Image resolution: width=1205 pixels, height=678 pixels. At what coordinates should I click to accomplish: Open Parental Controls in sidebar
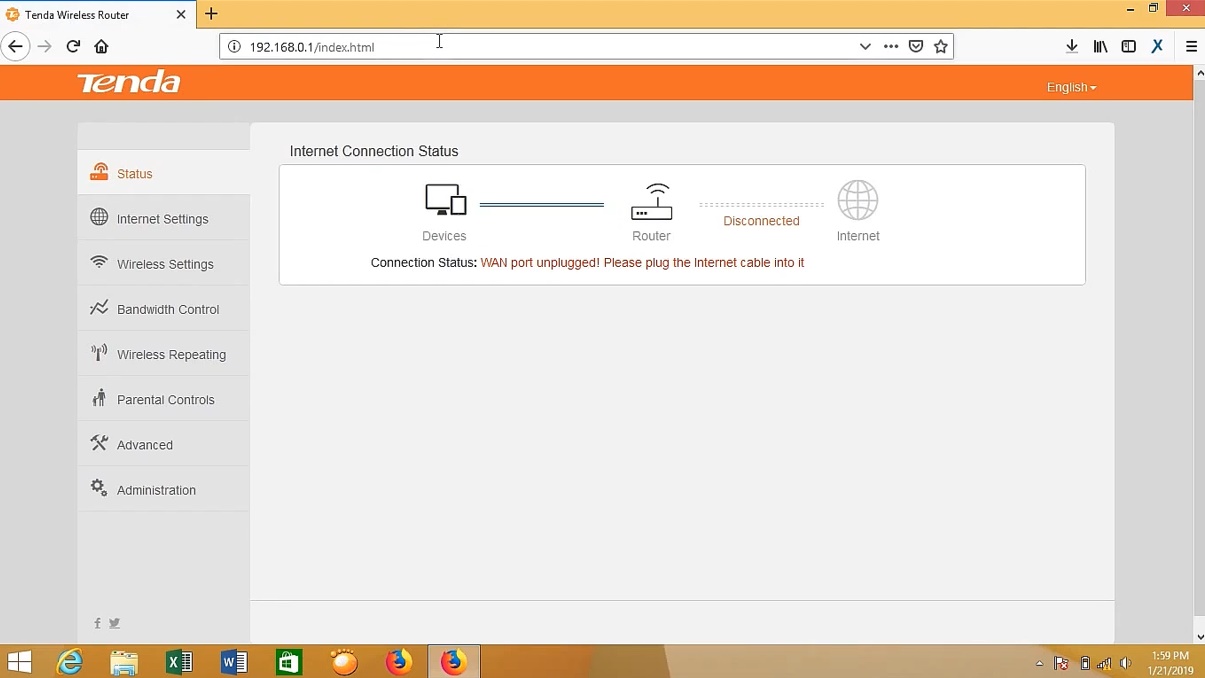point(163,398)
